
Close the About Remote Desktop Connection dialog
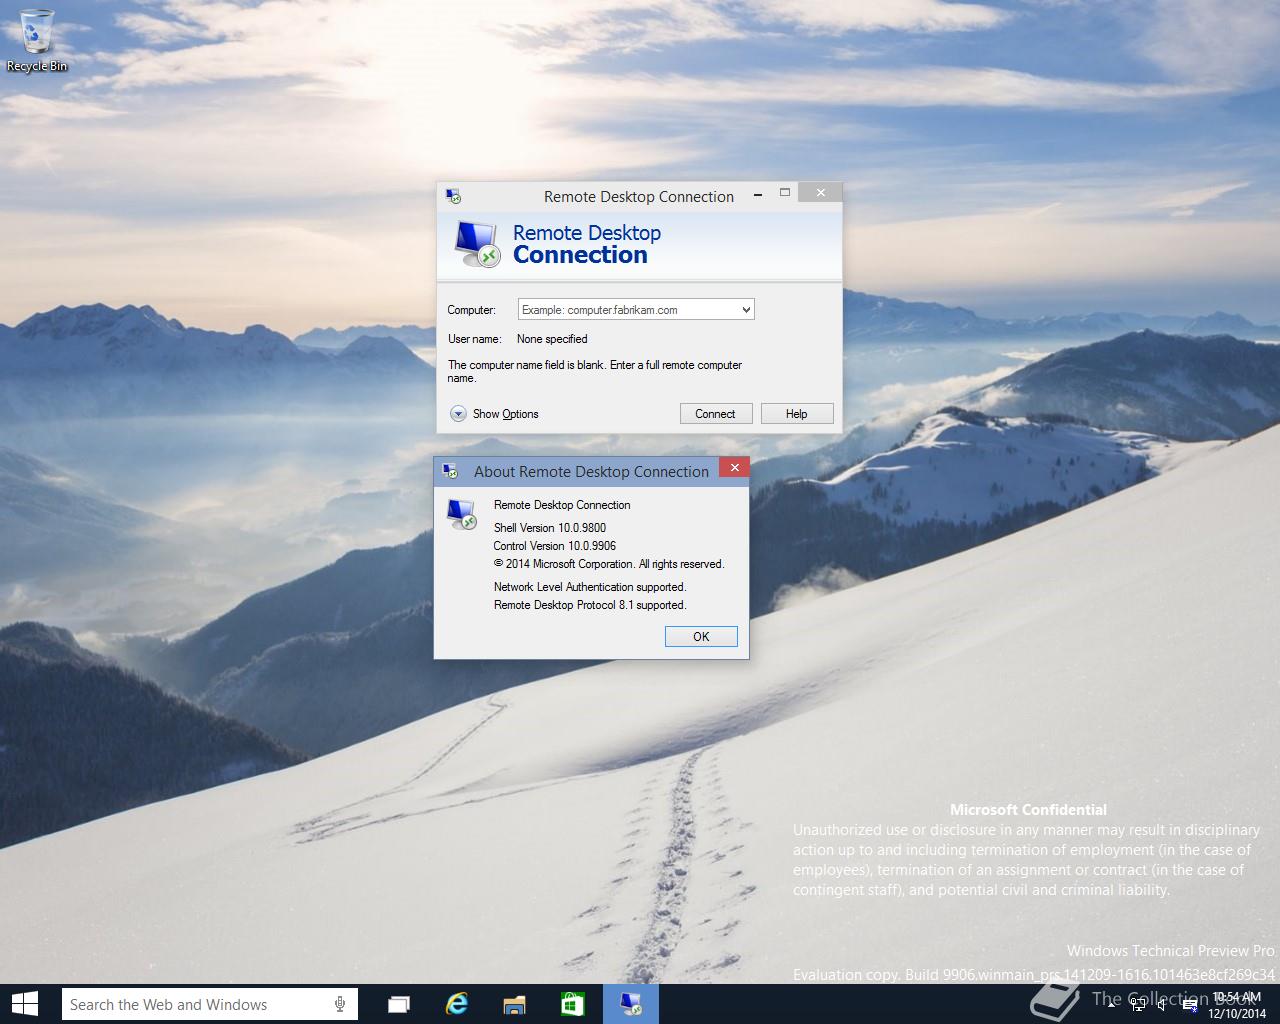point(734,467)
